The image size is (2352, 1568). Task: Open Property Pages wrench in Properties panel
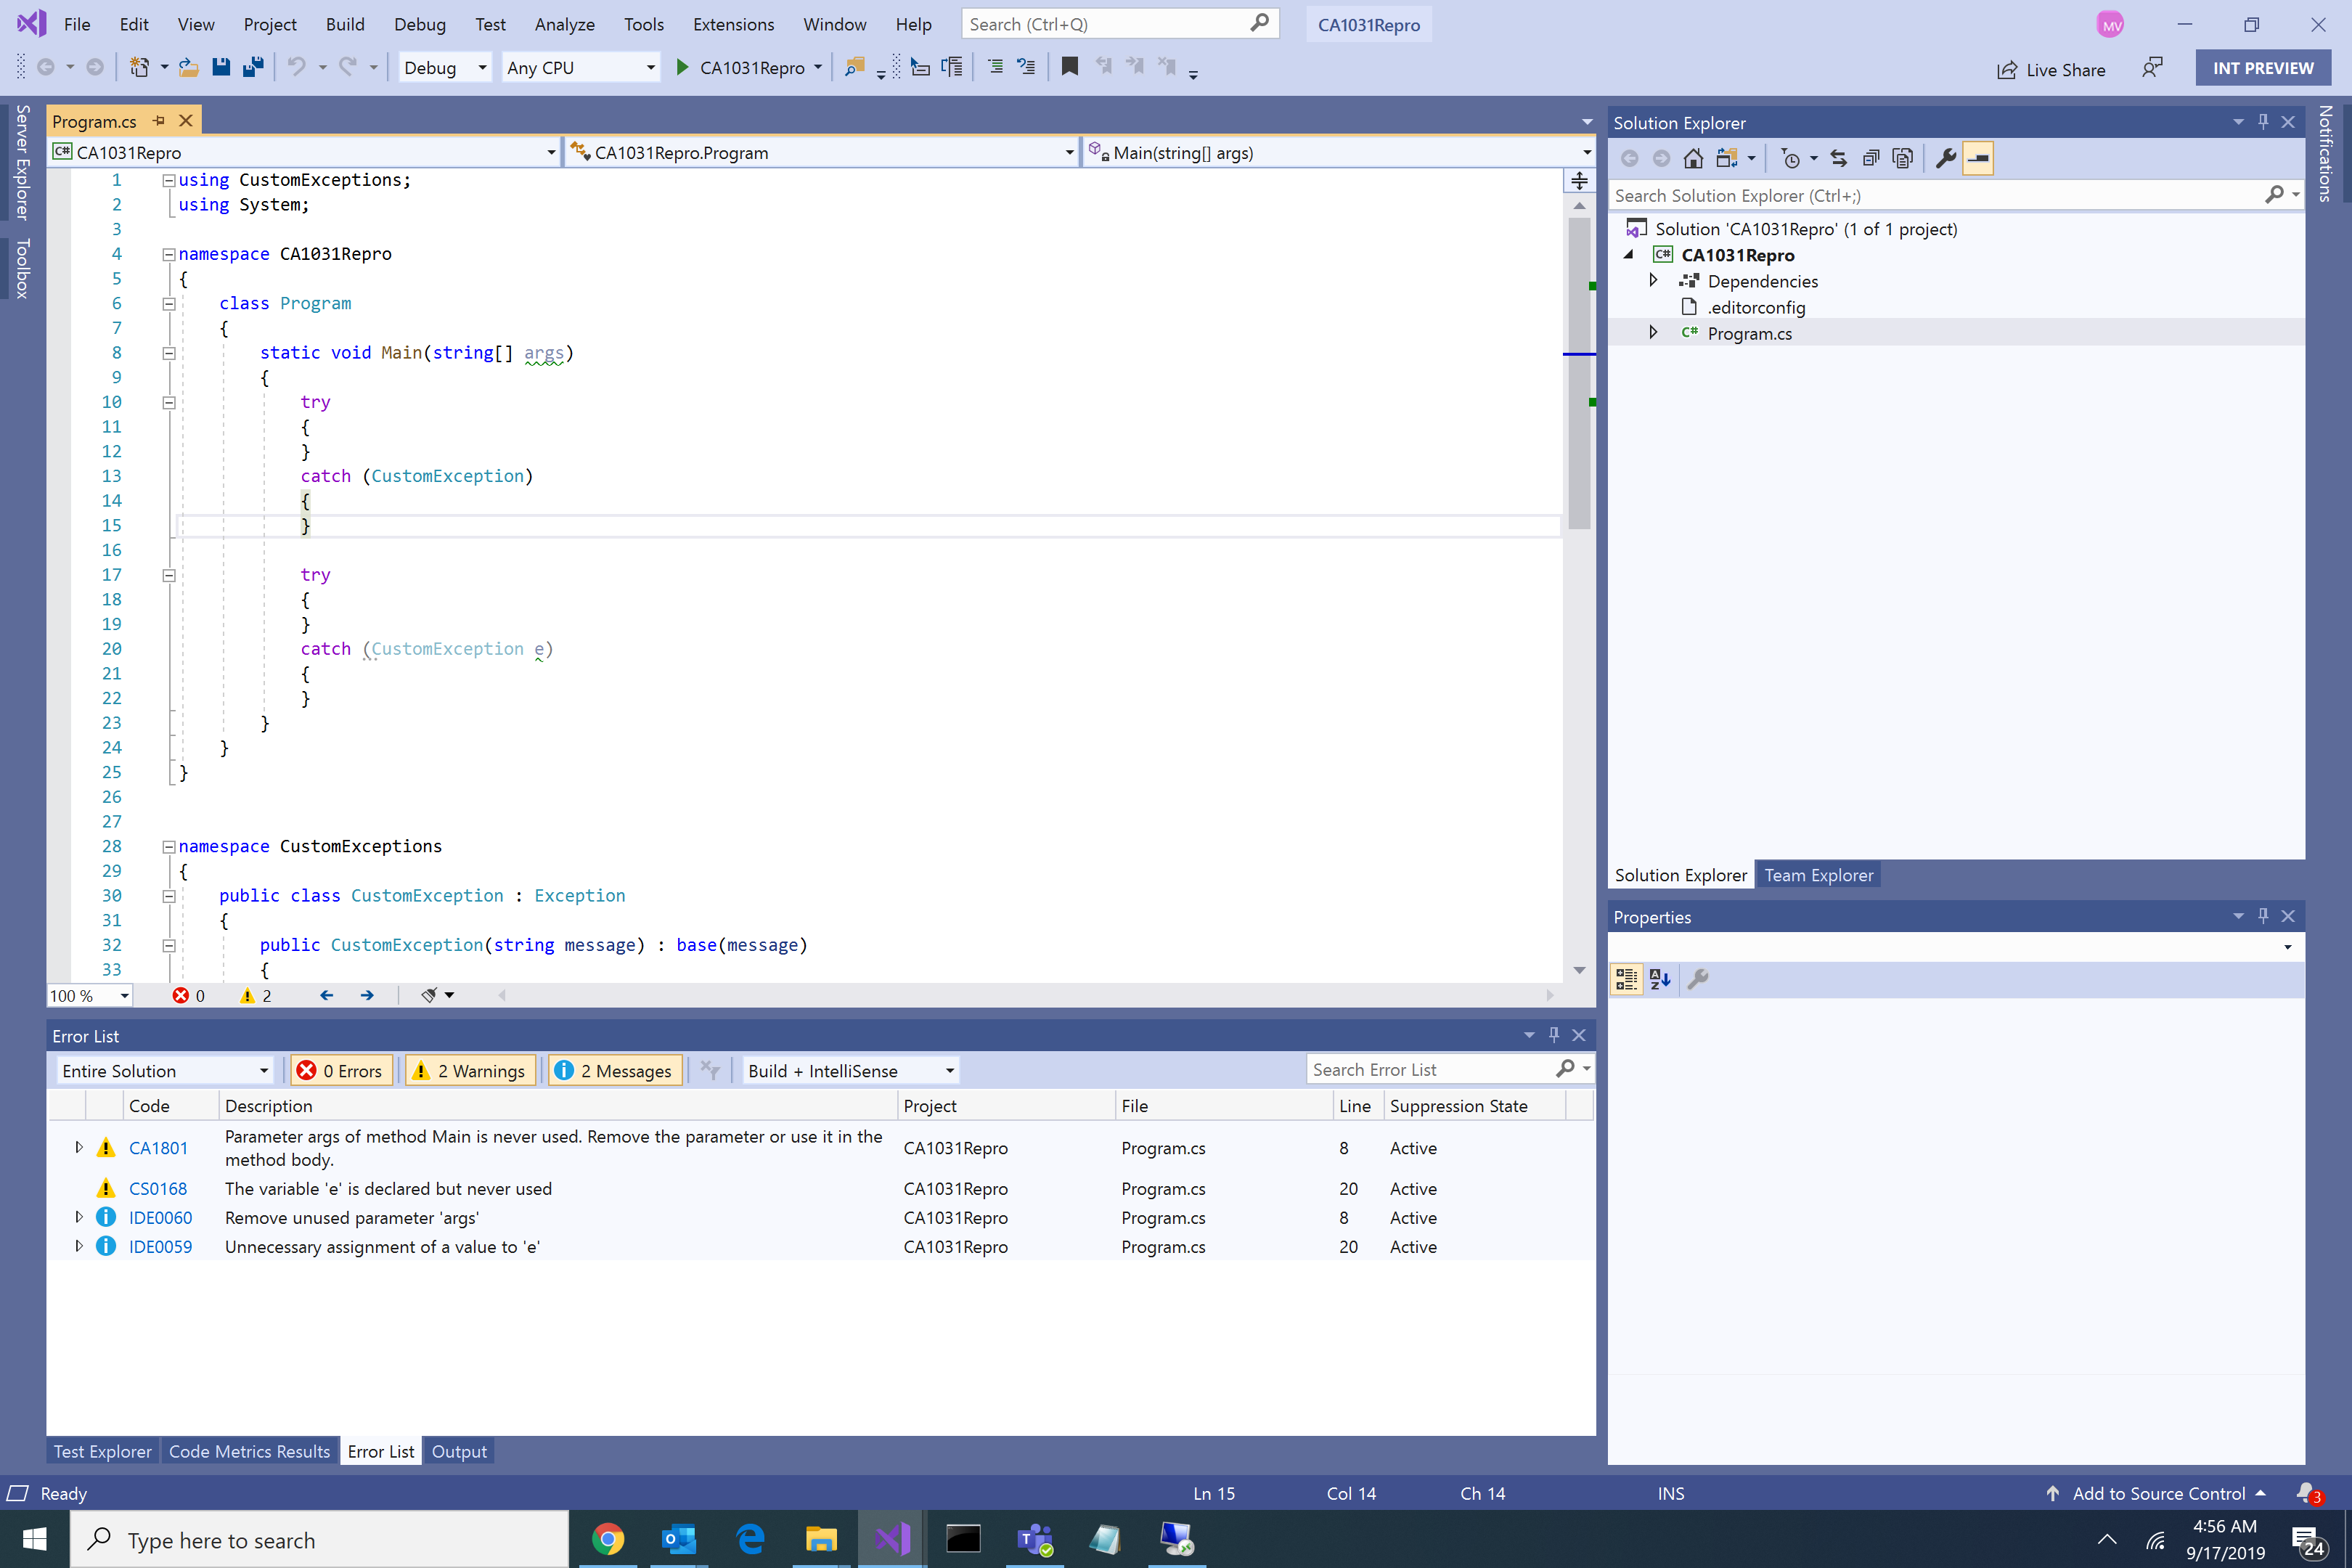tap(1698, 980)
